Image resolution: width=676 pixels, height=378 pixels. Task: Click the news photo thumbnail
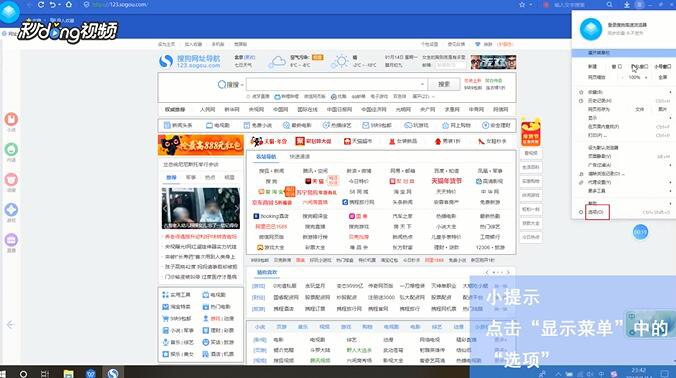[x=201, y=208]
